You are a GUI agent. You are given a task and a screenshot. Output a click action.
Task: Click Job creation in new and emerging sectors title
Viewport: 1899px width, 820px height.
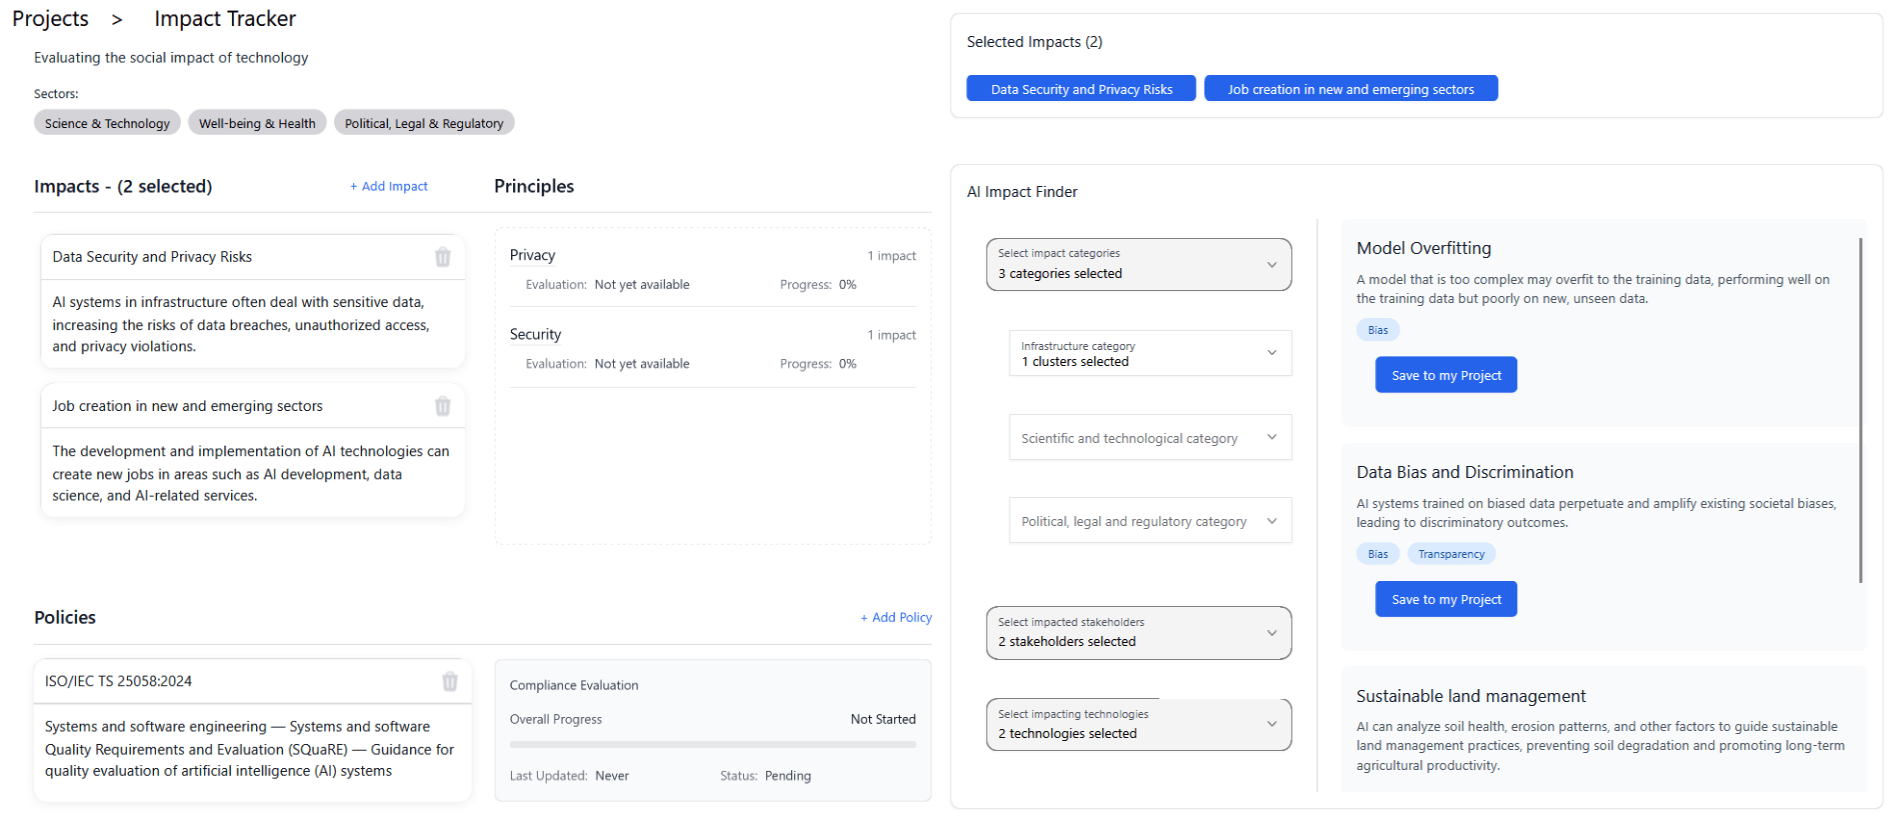click(x=187, y=406)
